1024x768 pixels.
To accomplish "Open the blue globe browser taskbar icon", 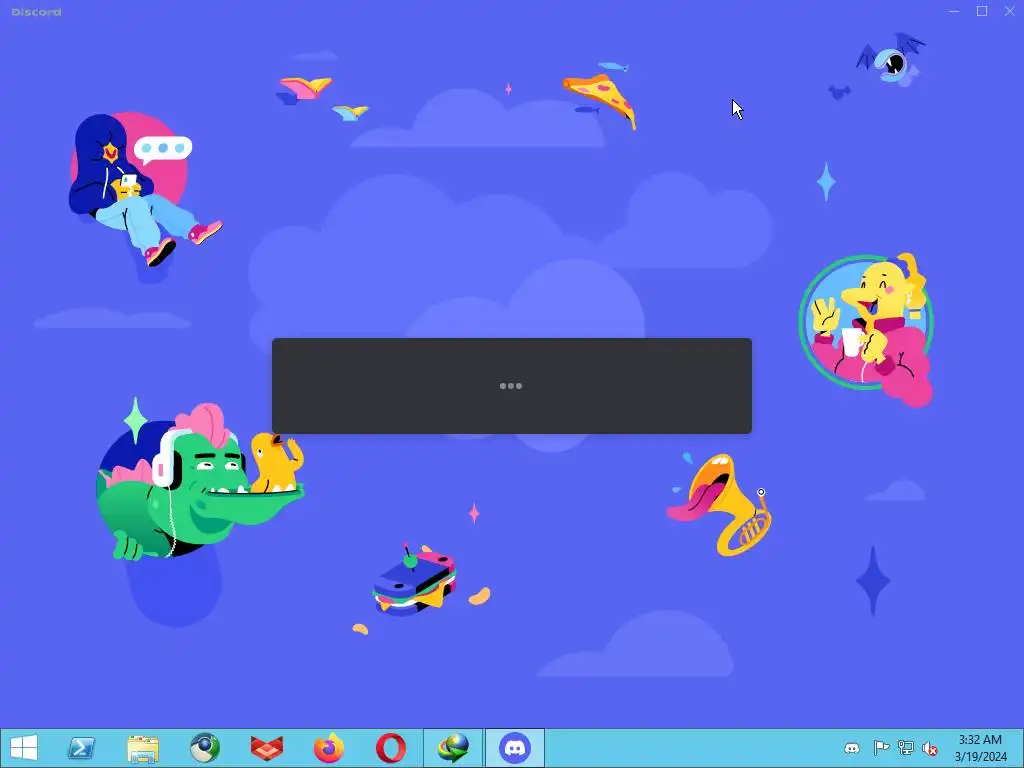I will point(205,748).
